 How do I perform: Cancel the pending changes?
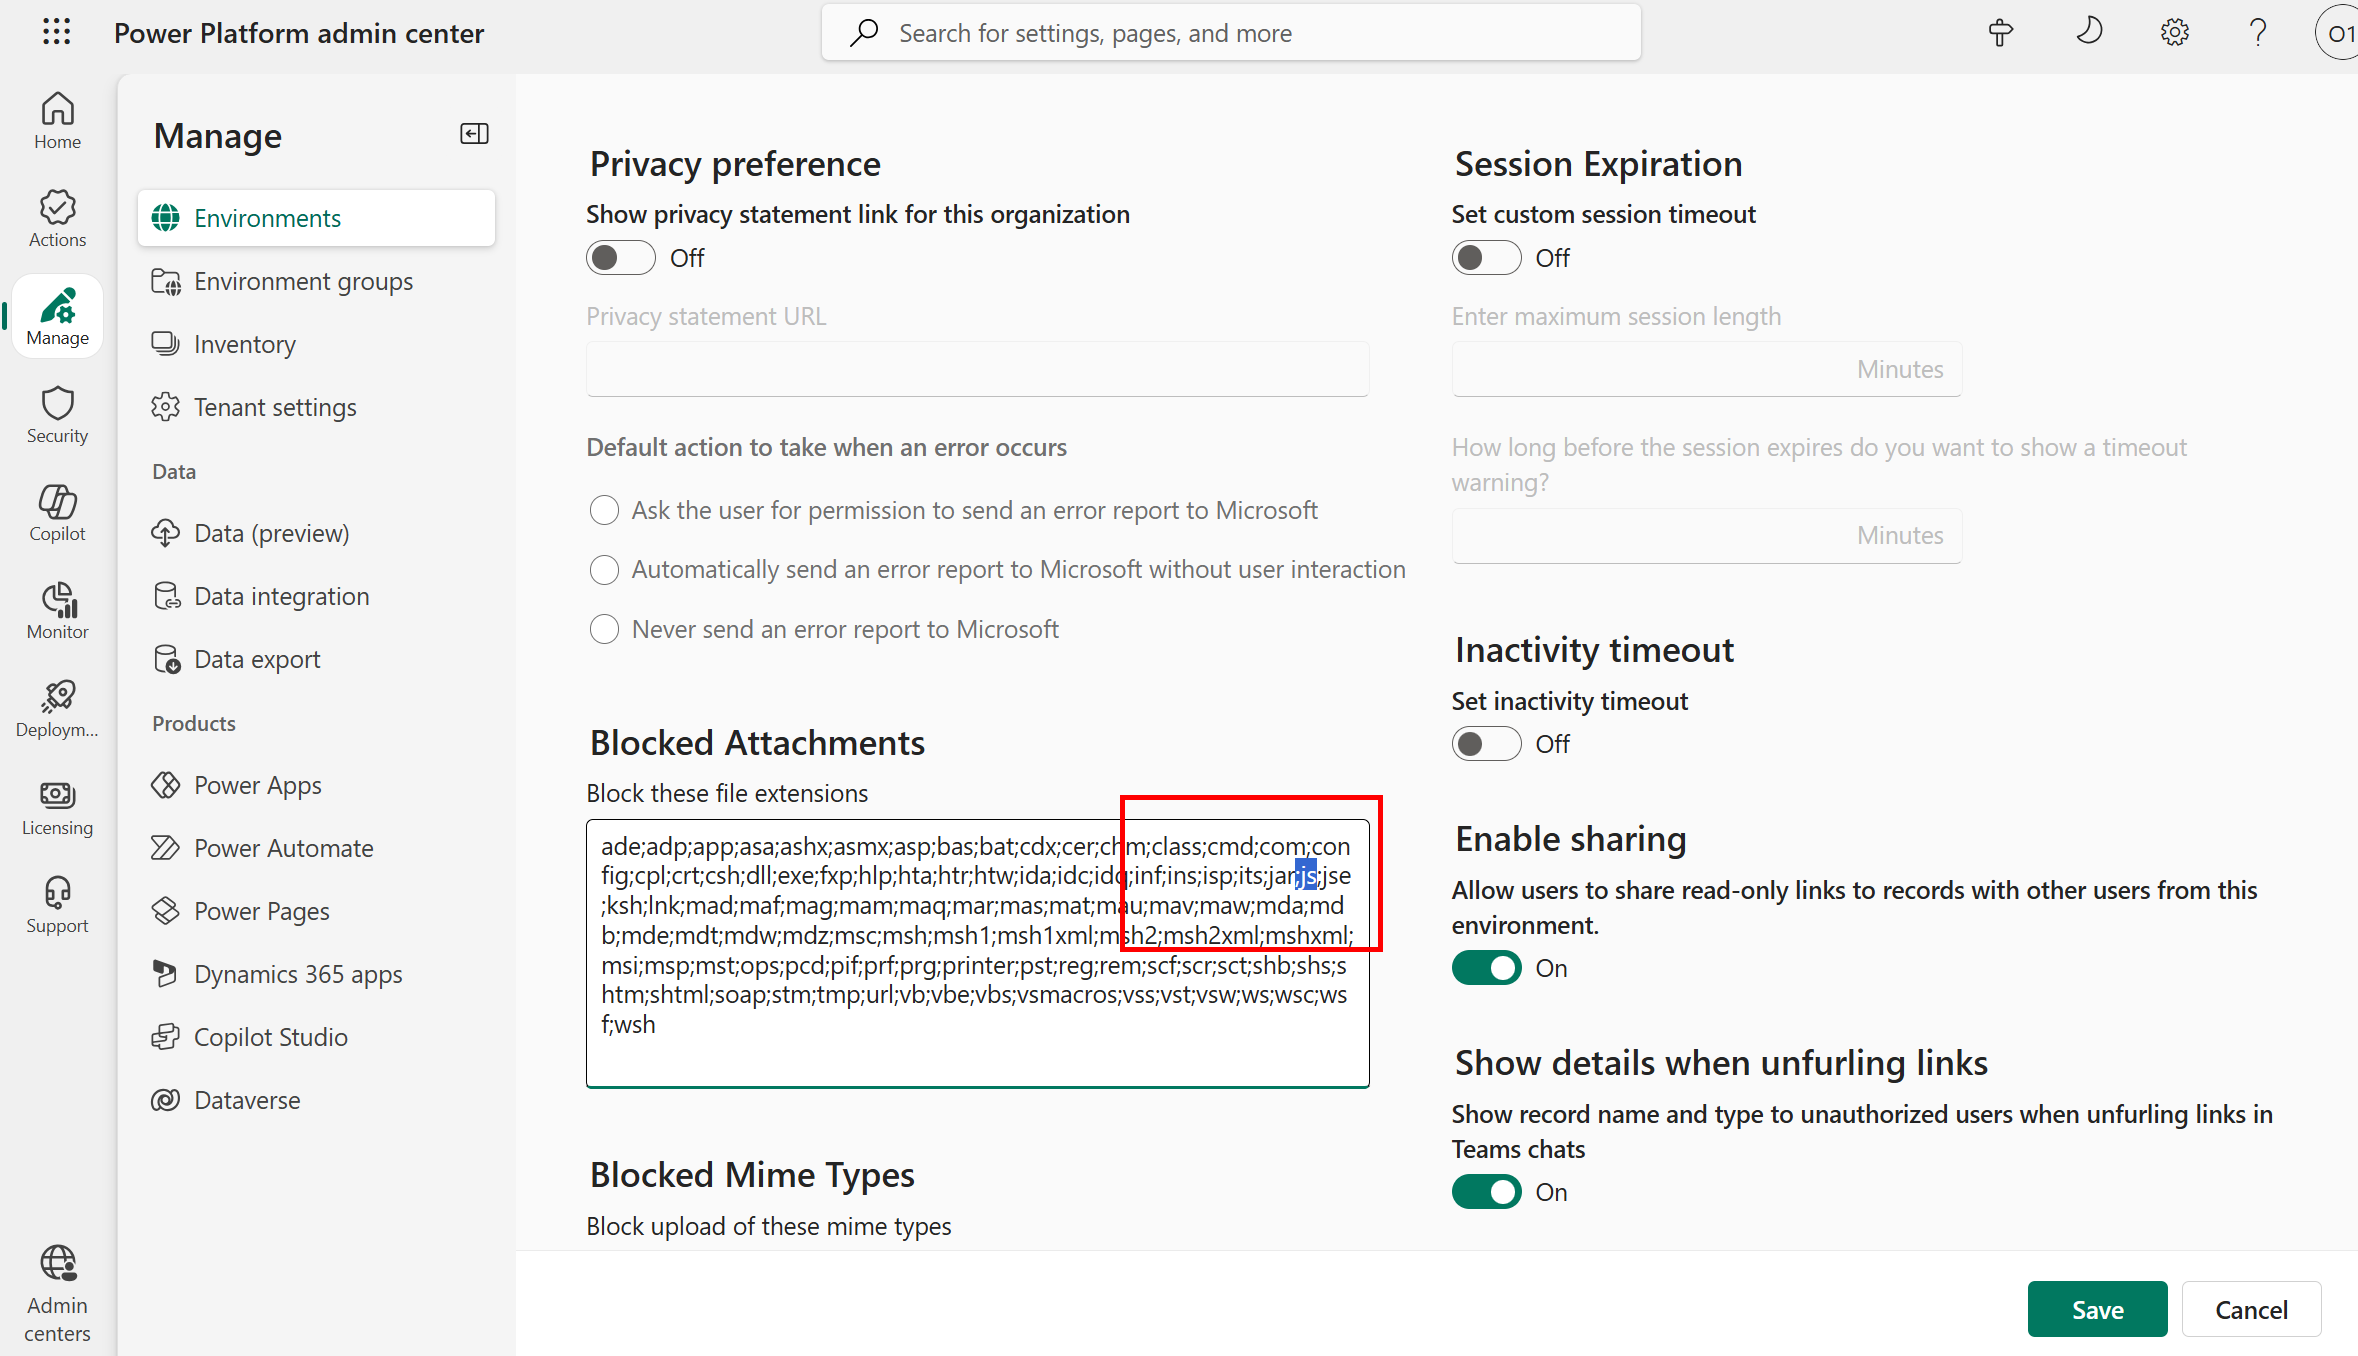tap(2250, 1309)
